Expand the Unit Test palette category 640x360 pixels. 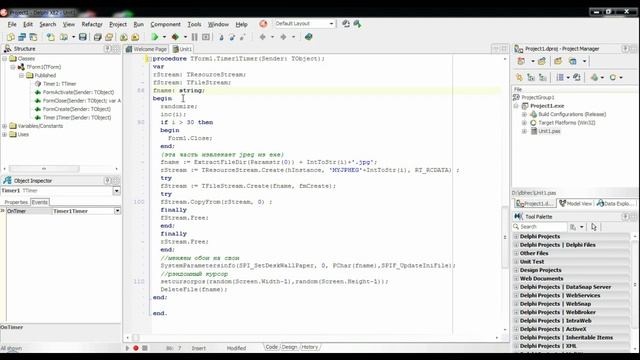coord(516,262)
